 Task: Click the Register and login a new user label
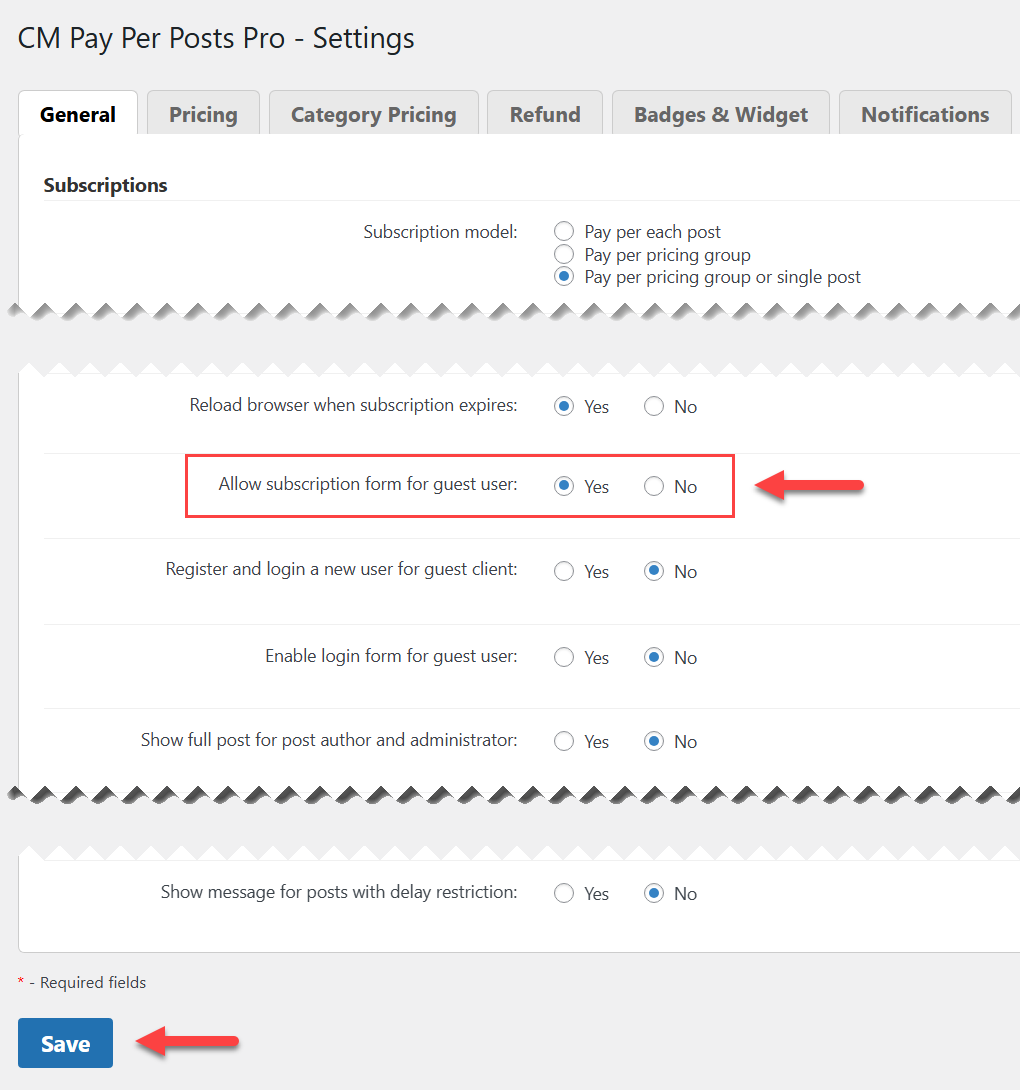(x=341, y=569)
